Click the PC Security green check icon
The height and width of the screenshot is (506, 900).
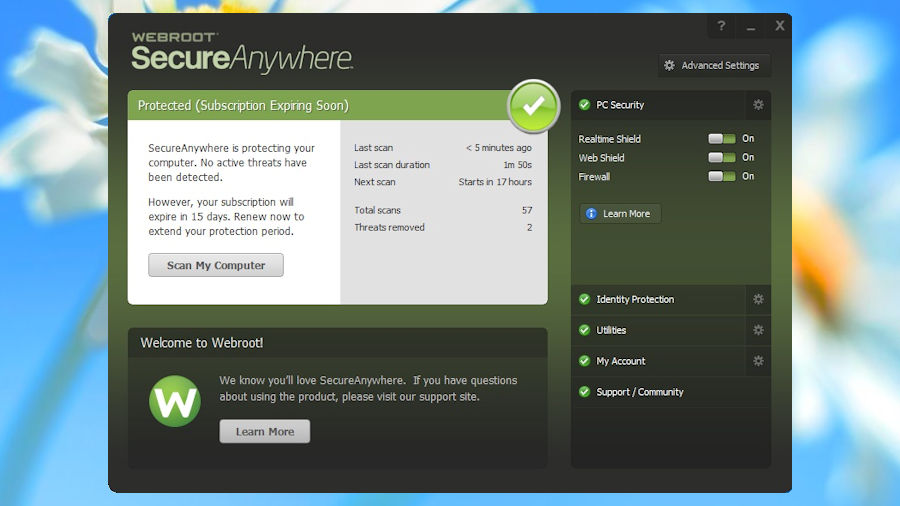[584, 105]
